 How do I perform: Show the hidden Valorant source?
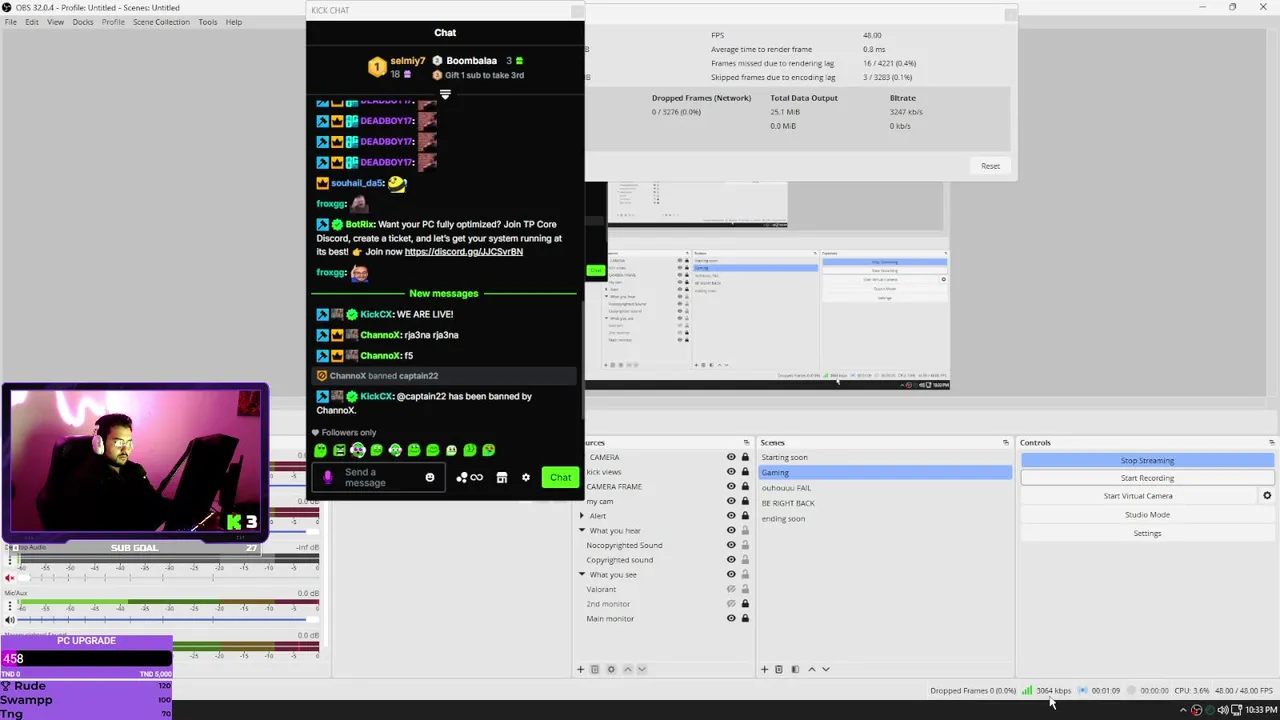coord(731,589)
